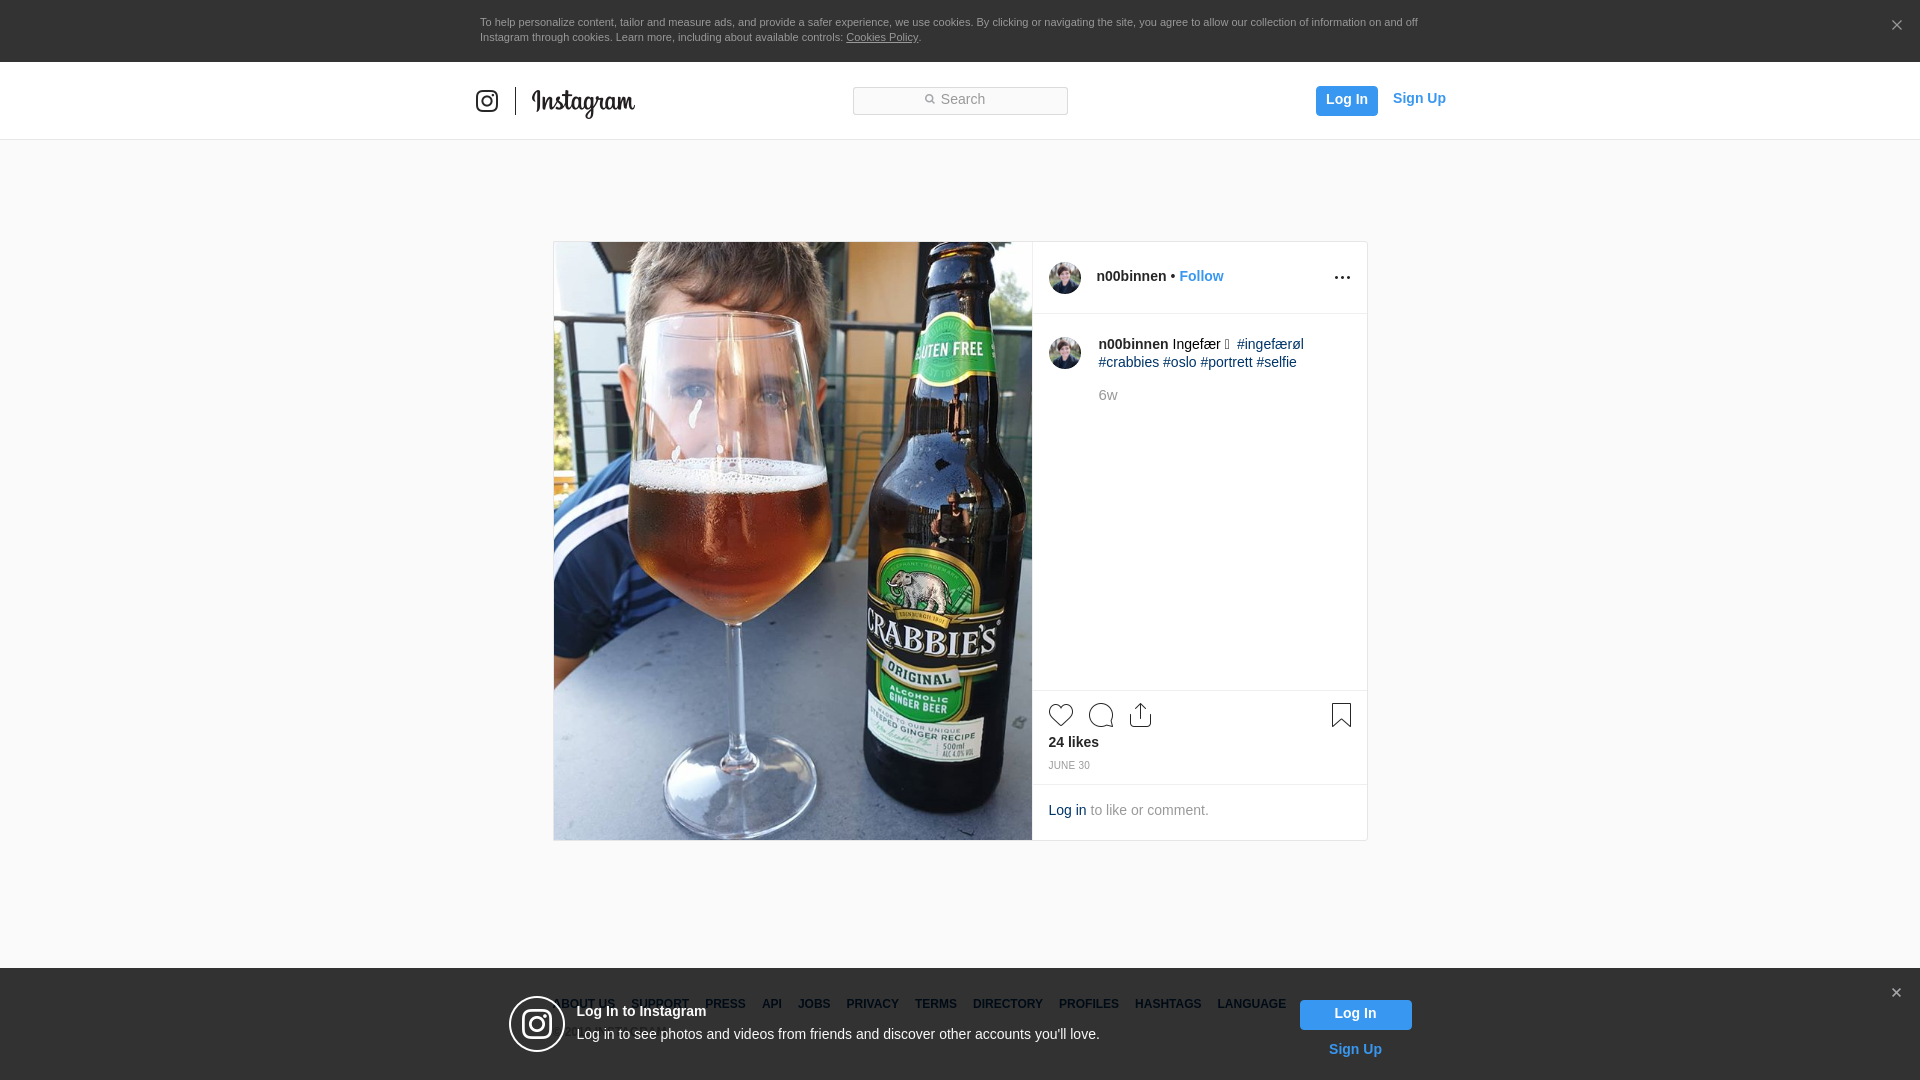Close the bottom login prompt
This screenshot has width=1920, height=1080.
1896,993
